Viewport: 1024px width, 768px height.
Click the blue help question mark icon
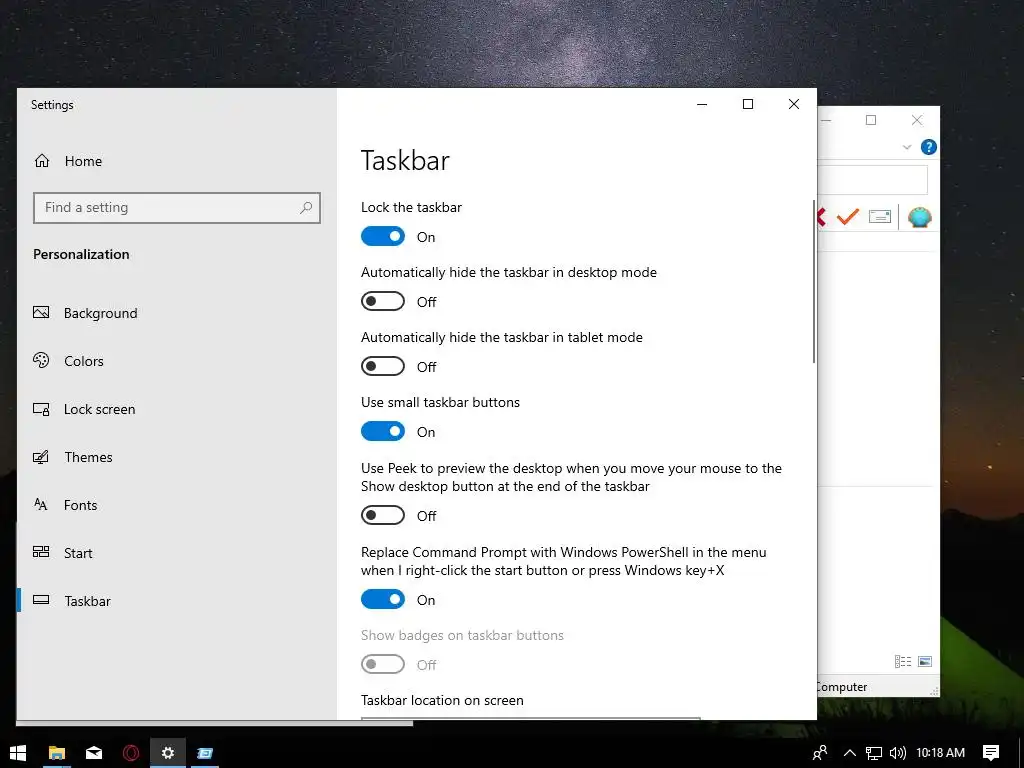click(928, 147)
